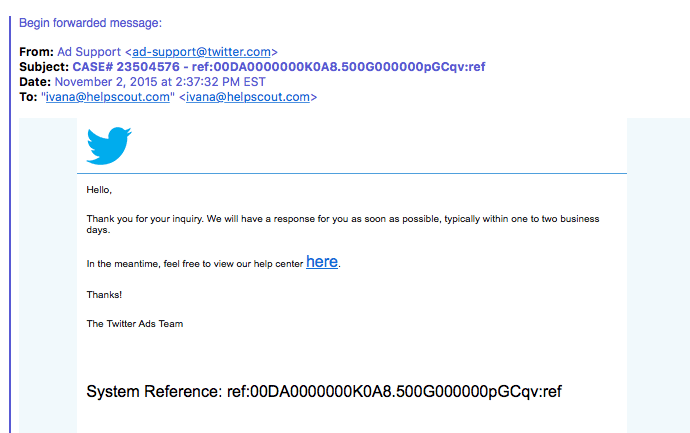
Task: Click the "Begin forwarded message:" text
Action: point(90,23)
